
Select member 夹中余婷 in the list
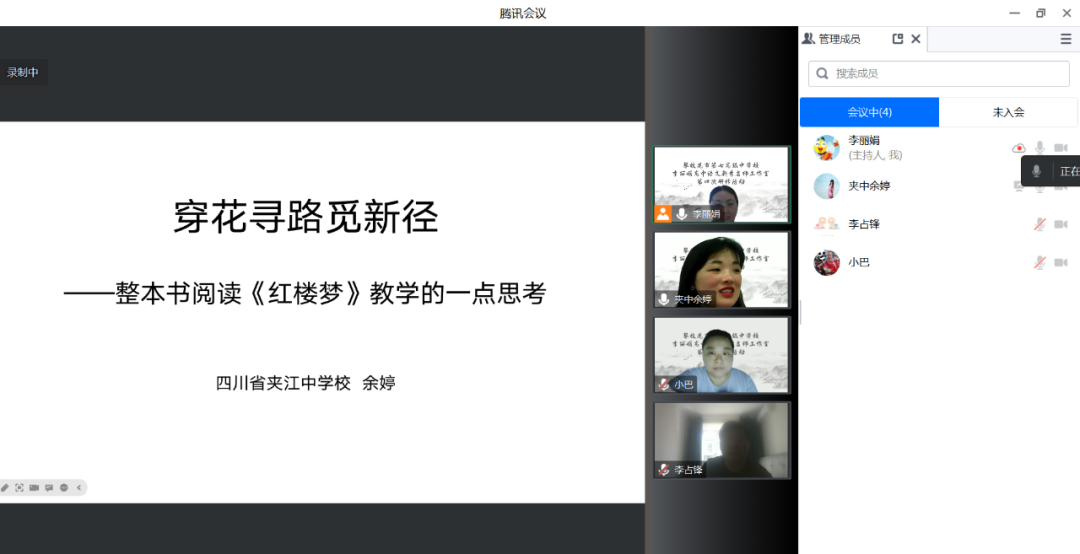(x=869, y=186)
